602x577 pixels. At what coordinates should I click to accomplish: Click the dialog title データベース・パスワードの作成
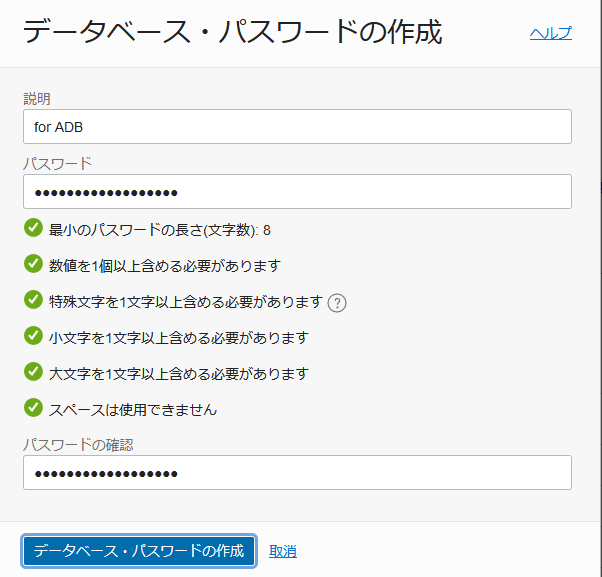233,32
